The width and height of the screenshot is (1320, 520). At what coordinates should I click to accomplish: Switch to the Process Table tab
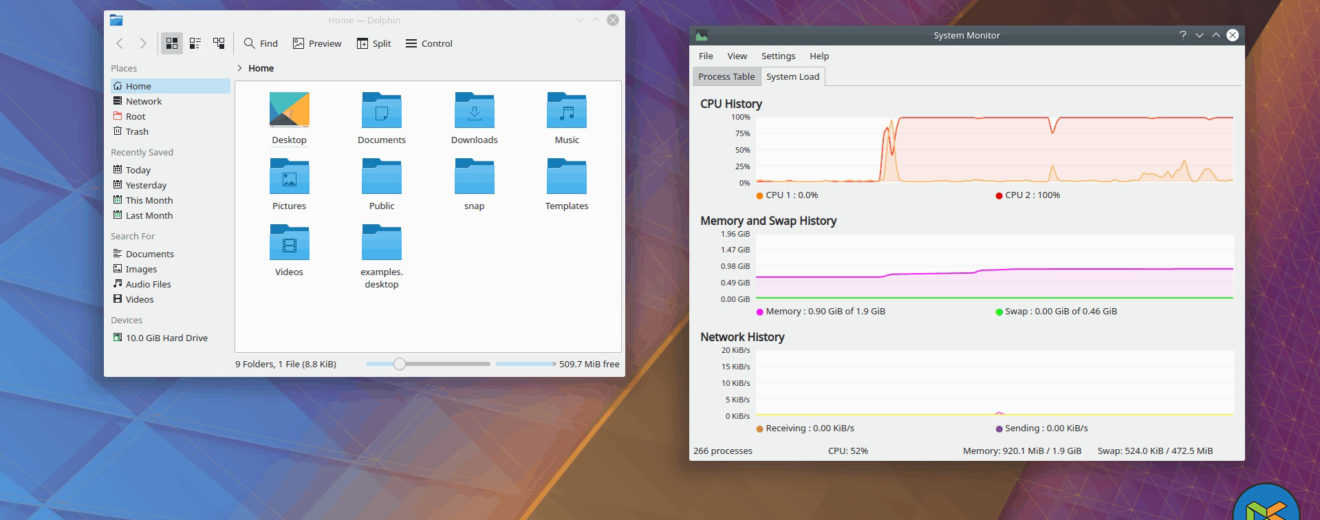point(726,77)
